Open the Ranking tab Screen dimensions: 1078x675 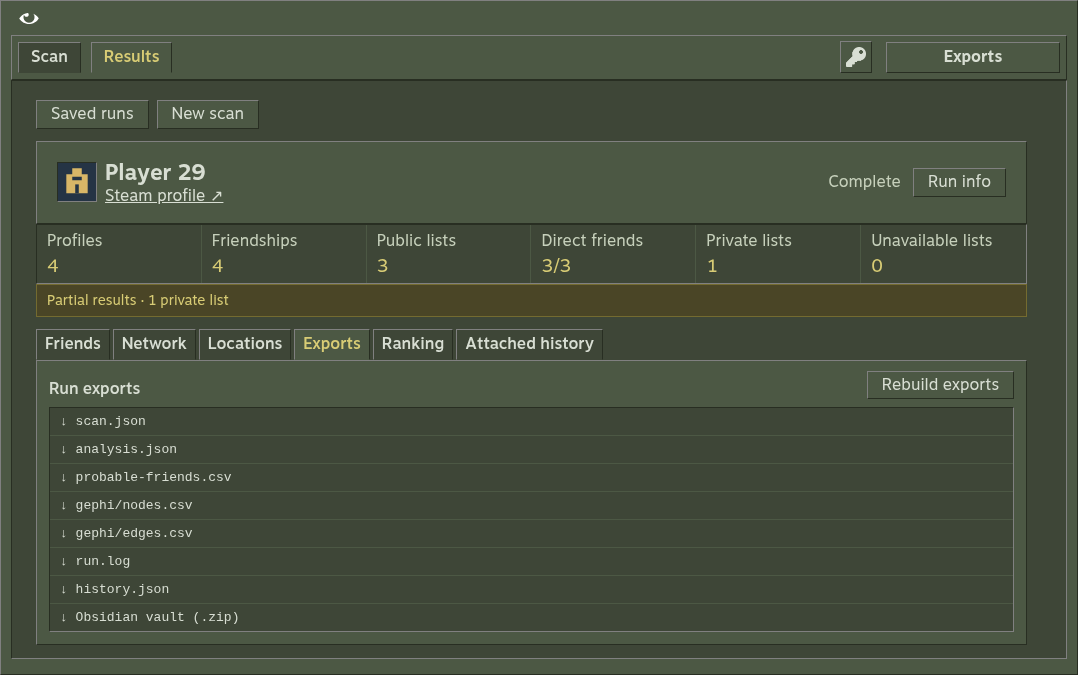click(412, 344)
